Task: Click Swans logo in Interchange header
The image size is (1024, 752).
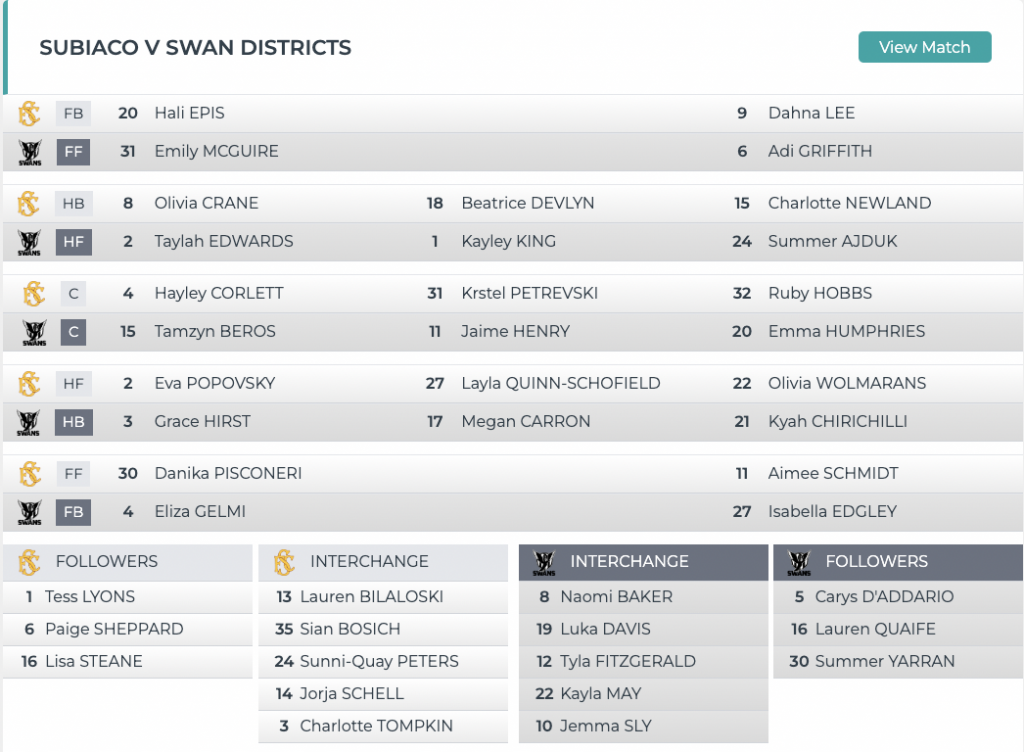Action: click(x=544, y=562)
